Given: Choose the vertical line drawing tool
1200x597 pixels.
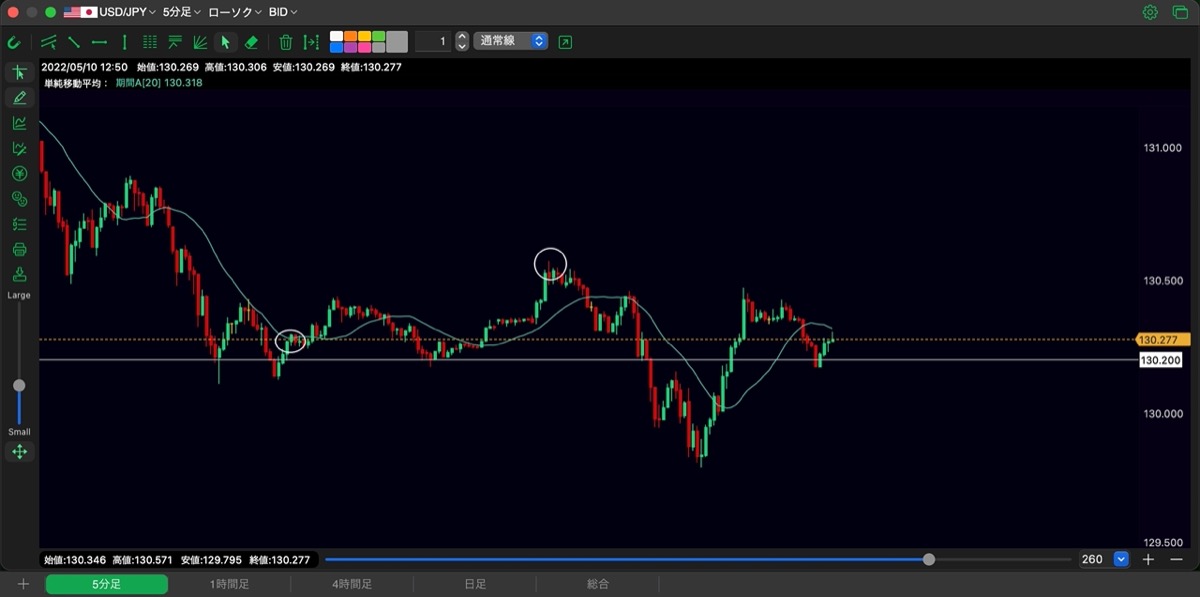Looking at the screenshot, I should [x=124, y=42].
